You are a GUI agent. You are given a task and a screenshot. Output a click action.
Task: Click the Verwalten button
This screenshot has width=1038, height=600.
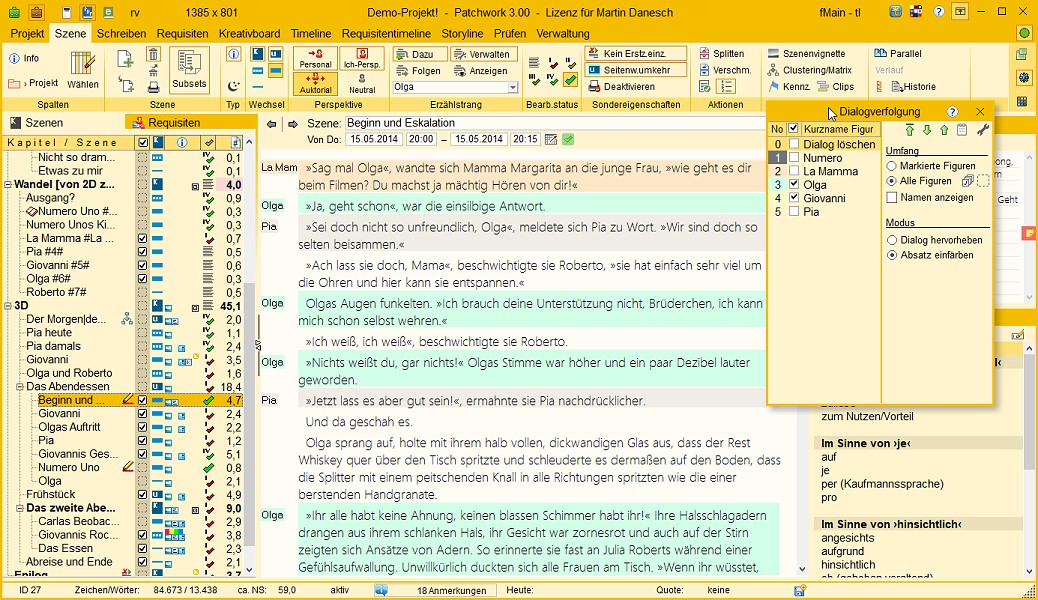[484, 54]
